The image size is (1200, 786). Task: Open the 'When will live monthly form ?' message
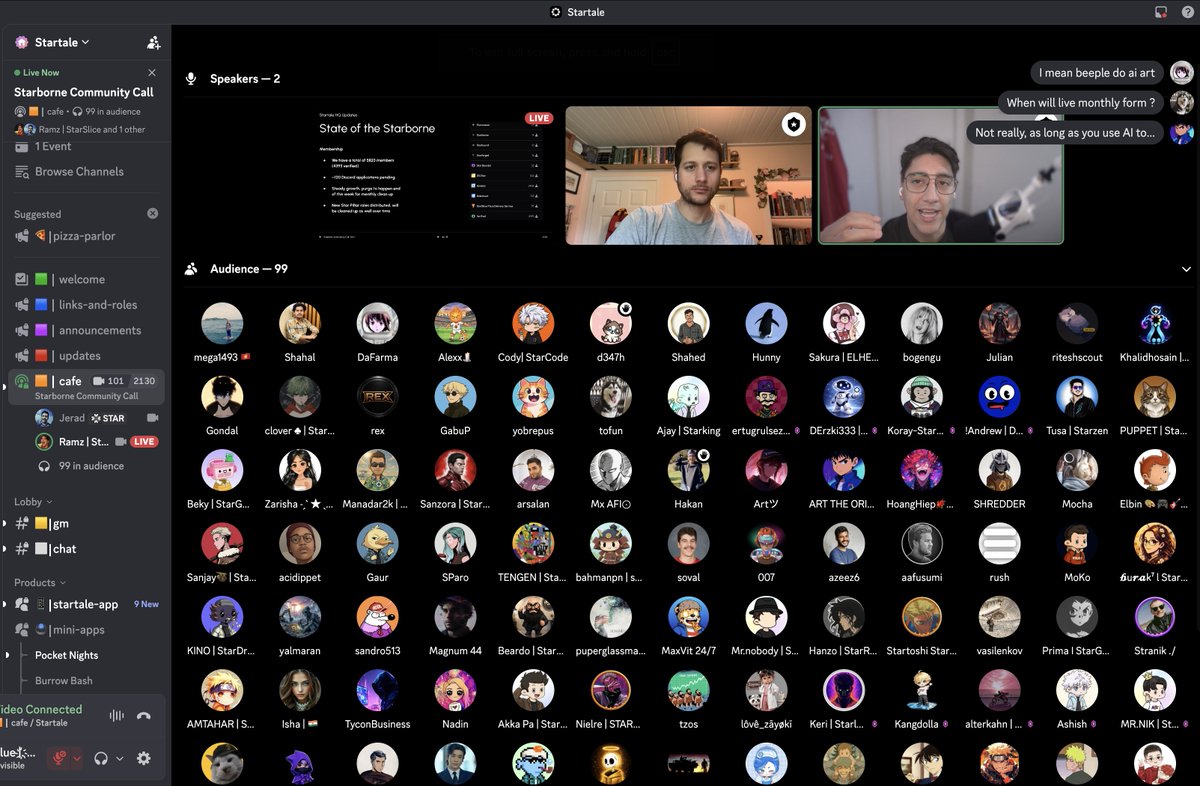click(1081, 102)
